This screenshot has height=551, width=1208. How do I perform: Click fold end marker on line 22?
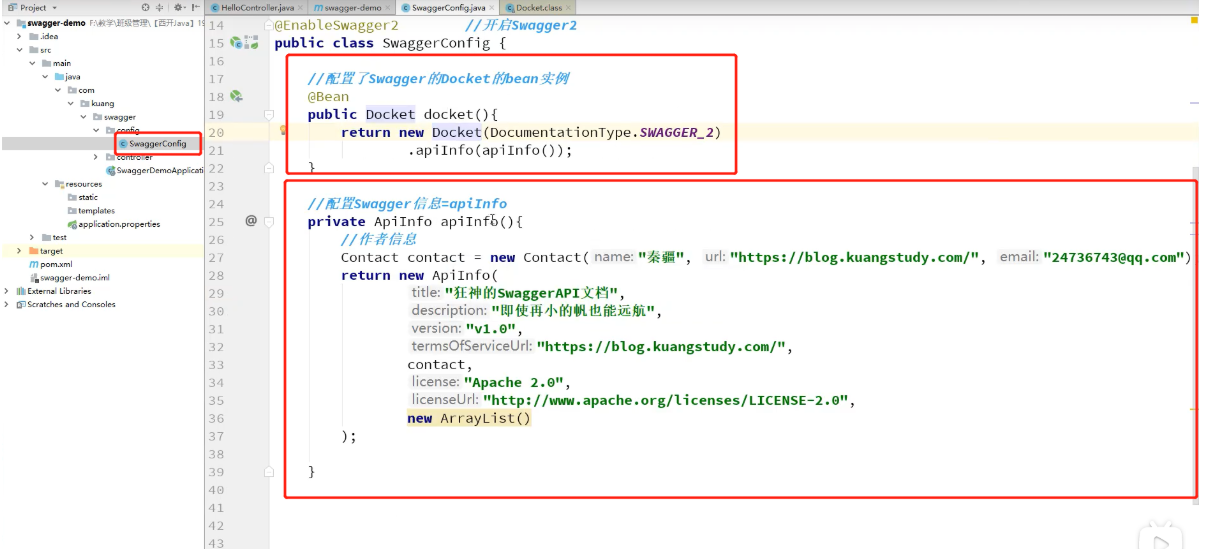coord(269,168)
